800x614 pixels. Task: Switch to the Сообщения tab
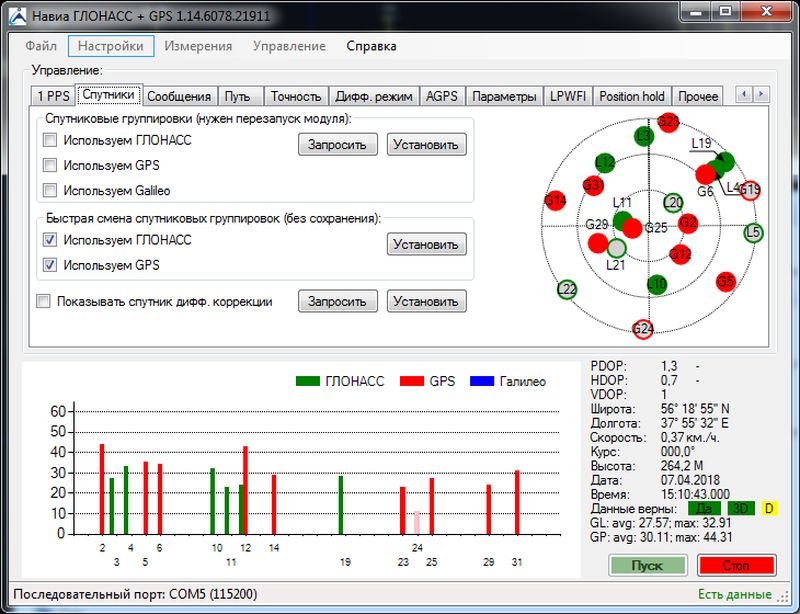(x=179, y=96)
